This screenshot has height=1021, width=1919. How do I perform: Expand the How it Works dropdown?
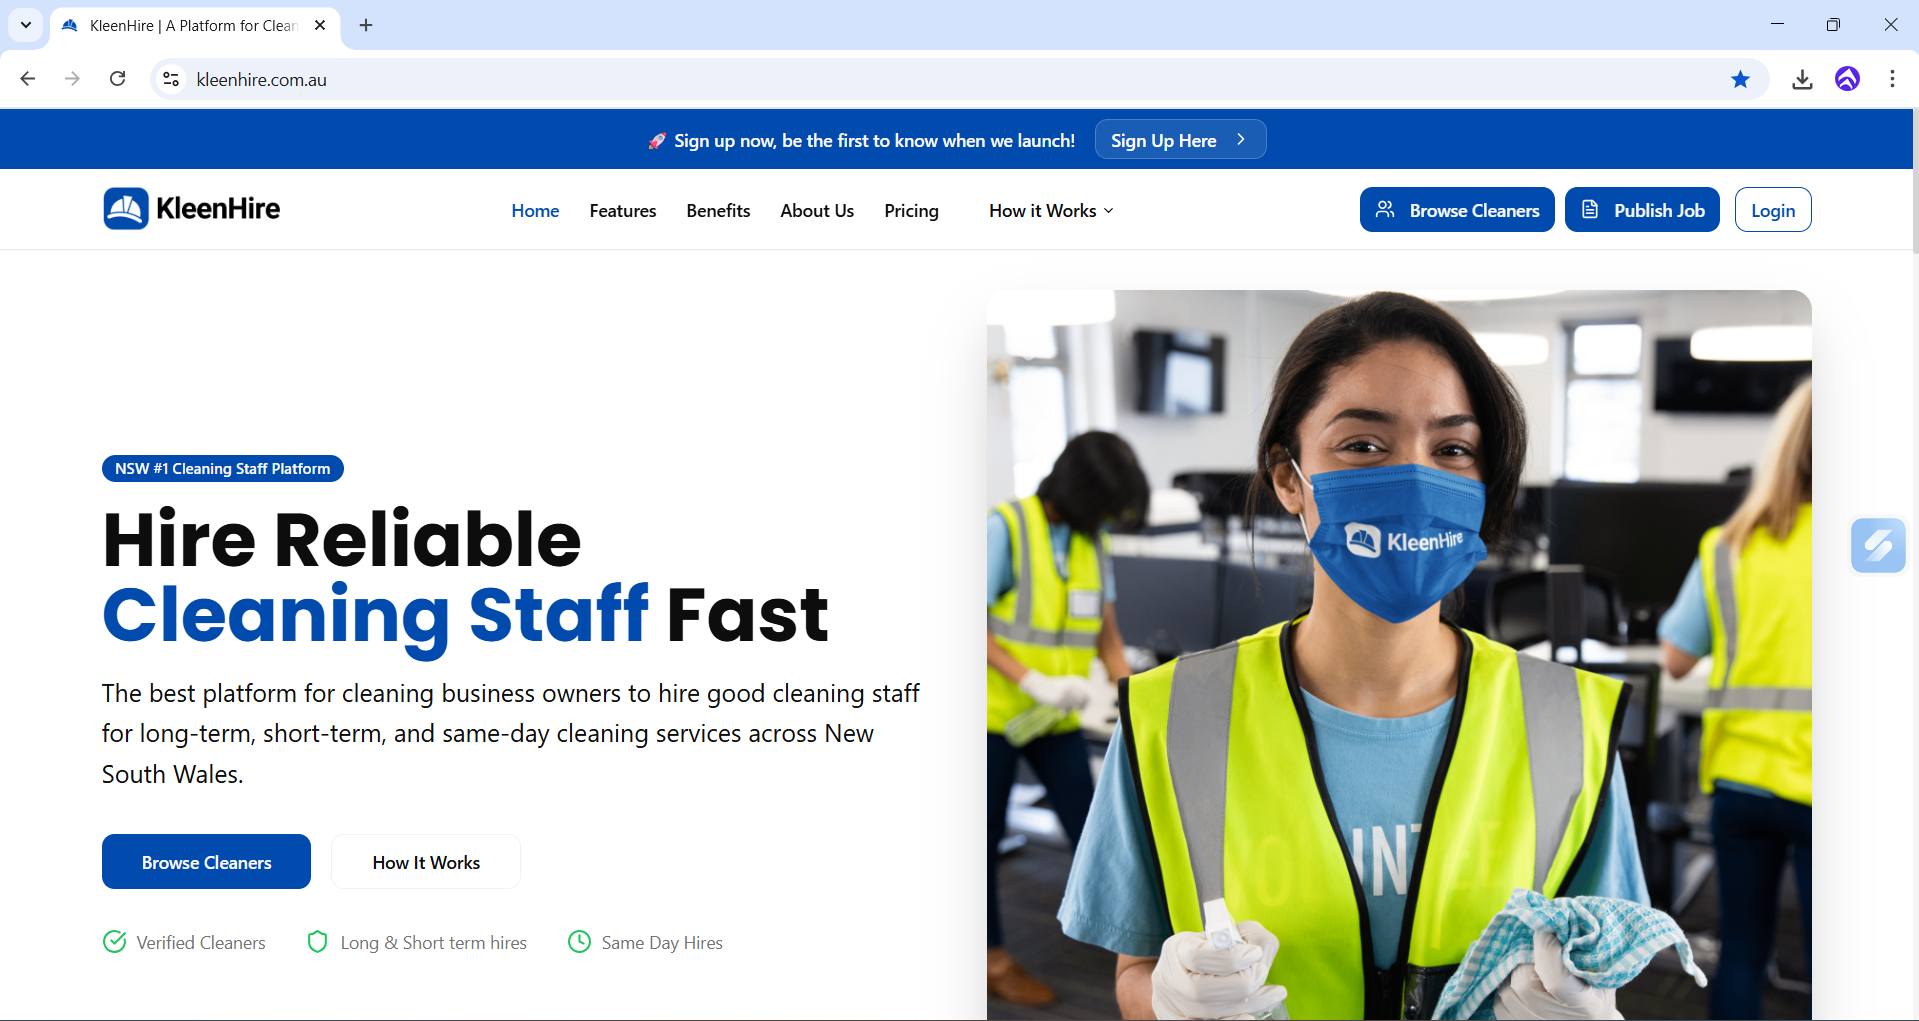click(x=1050, y=211)
